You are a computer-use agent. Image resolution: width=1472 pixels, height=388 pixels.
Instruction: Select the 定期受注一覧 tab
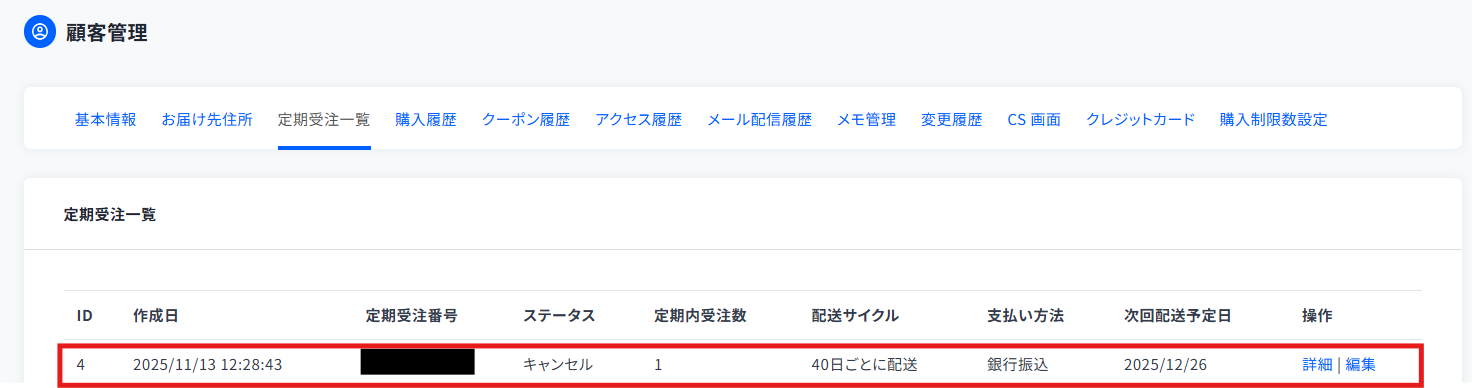(x=324, y=120)
